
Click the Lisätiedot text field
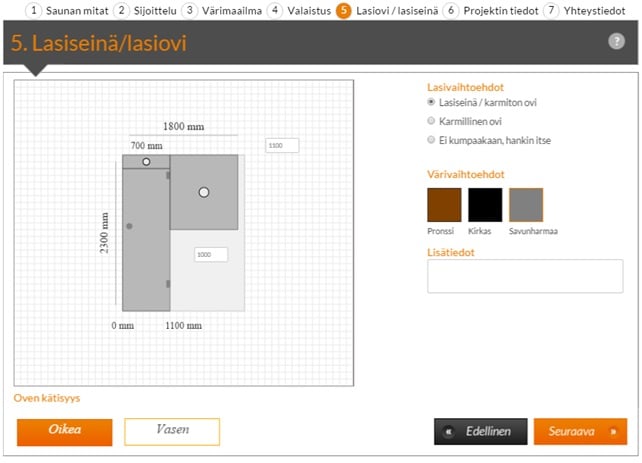click(x=524, y=277)
